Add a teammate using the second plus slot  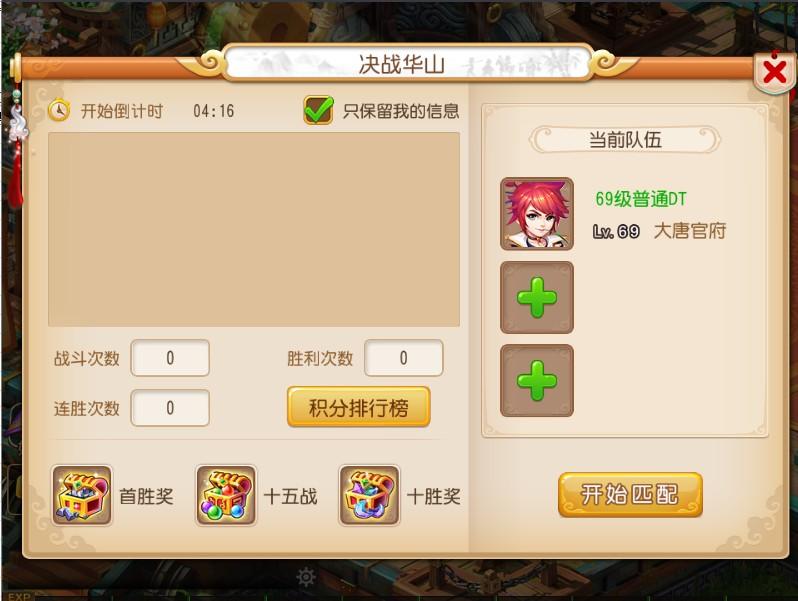[x=537, y=381]
